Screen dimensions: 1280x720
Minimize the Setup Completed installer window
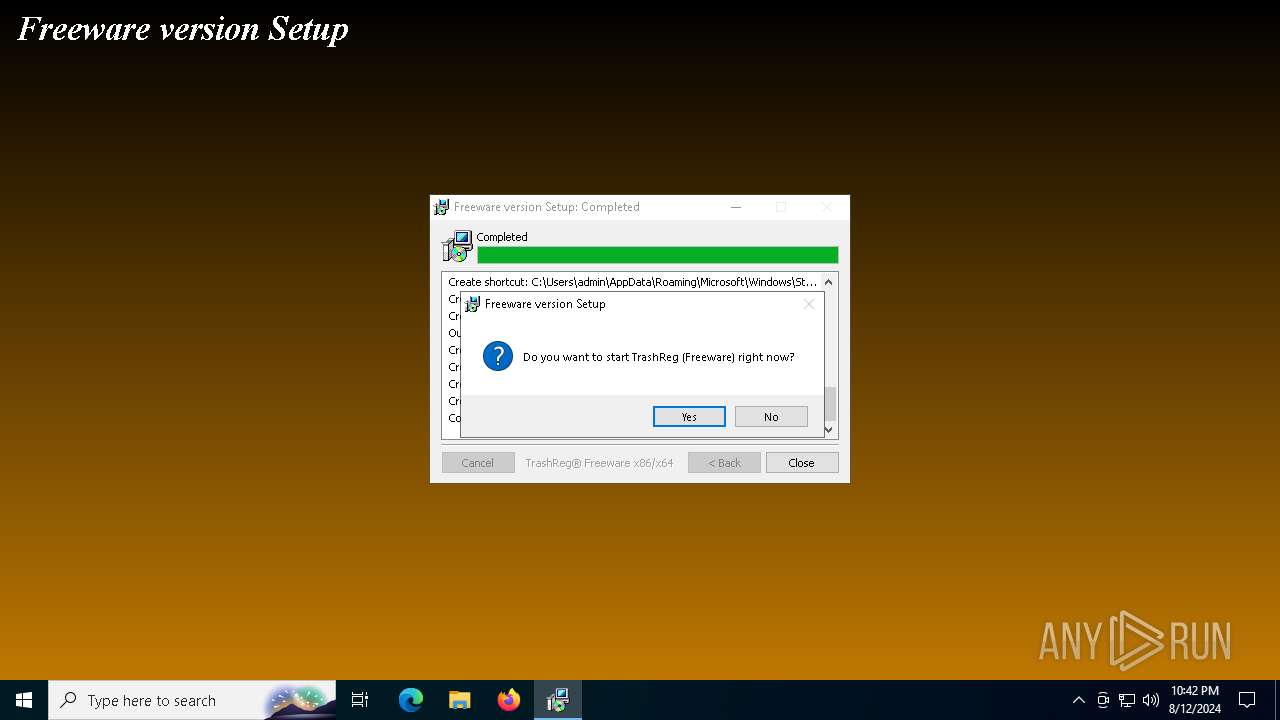[x=736, y=207]
